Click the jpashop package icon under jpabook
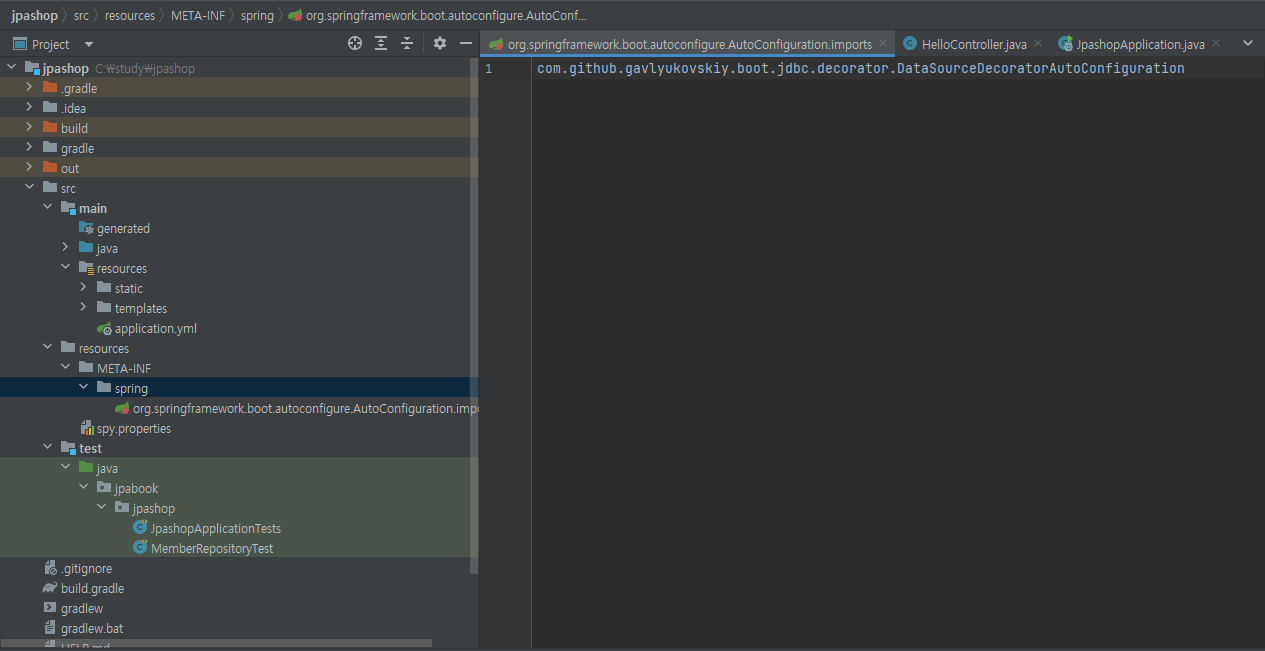The width and height of the screenshot is (1265, 651). point(122,508)
